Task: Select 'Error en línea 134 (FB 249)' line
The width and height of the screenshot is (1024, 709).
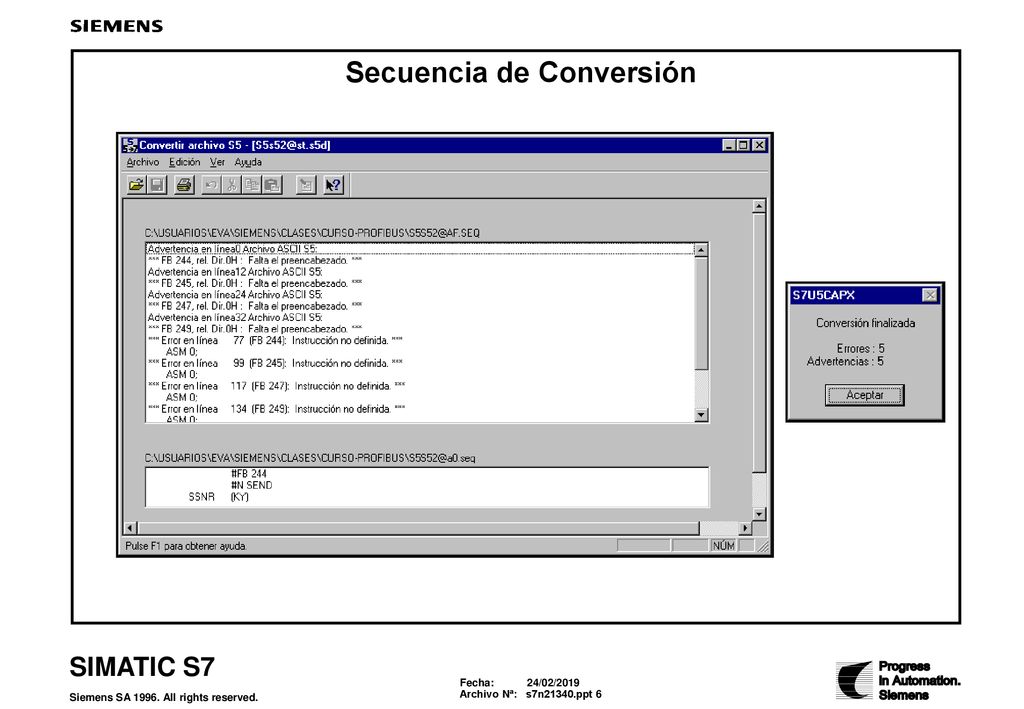Action: tap(420, 409)
